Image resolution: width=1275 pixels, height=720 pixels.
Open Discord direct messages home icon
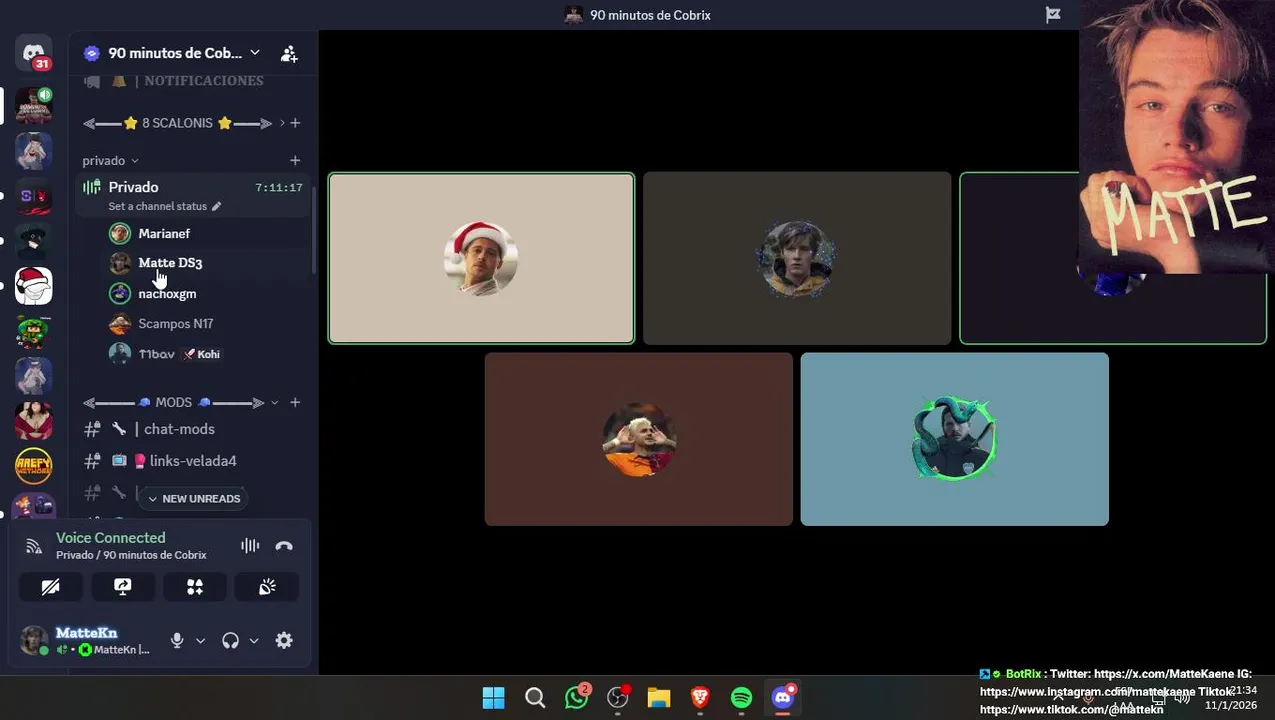click(x=34, y=52)
